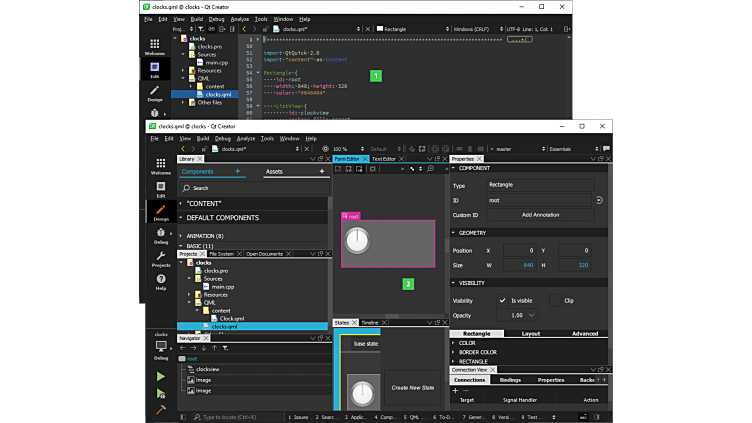
Task: Switch to Design mode in the front window
Action: click(x=161, y=212)
